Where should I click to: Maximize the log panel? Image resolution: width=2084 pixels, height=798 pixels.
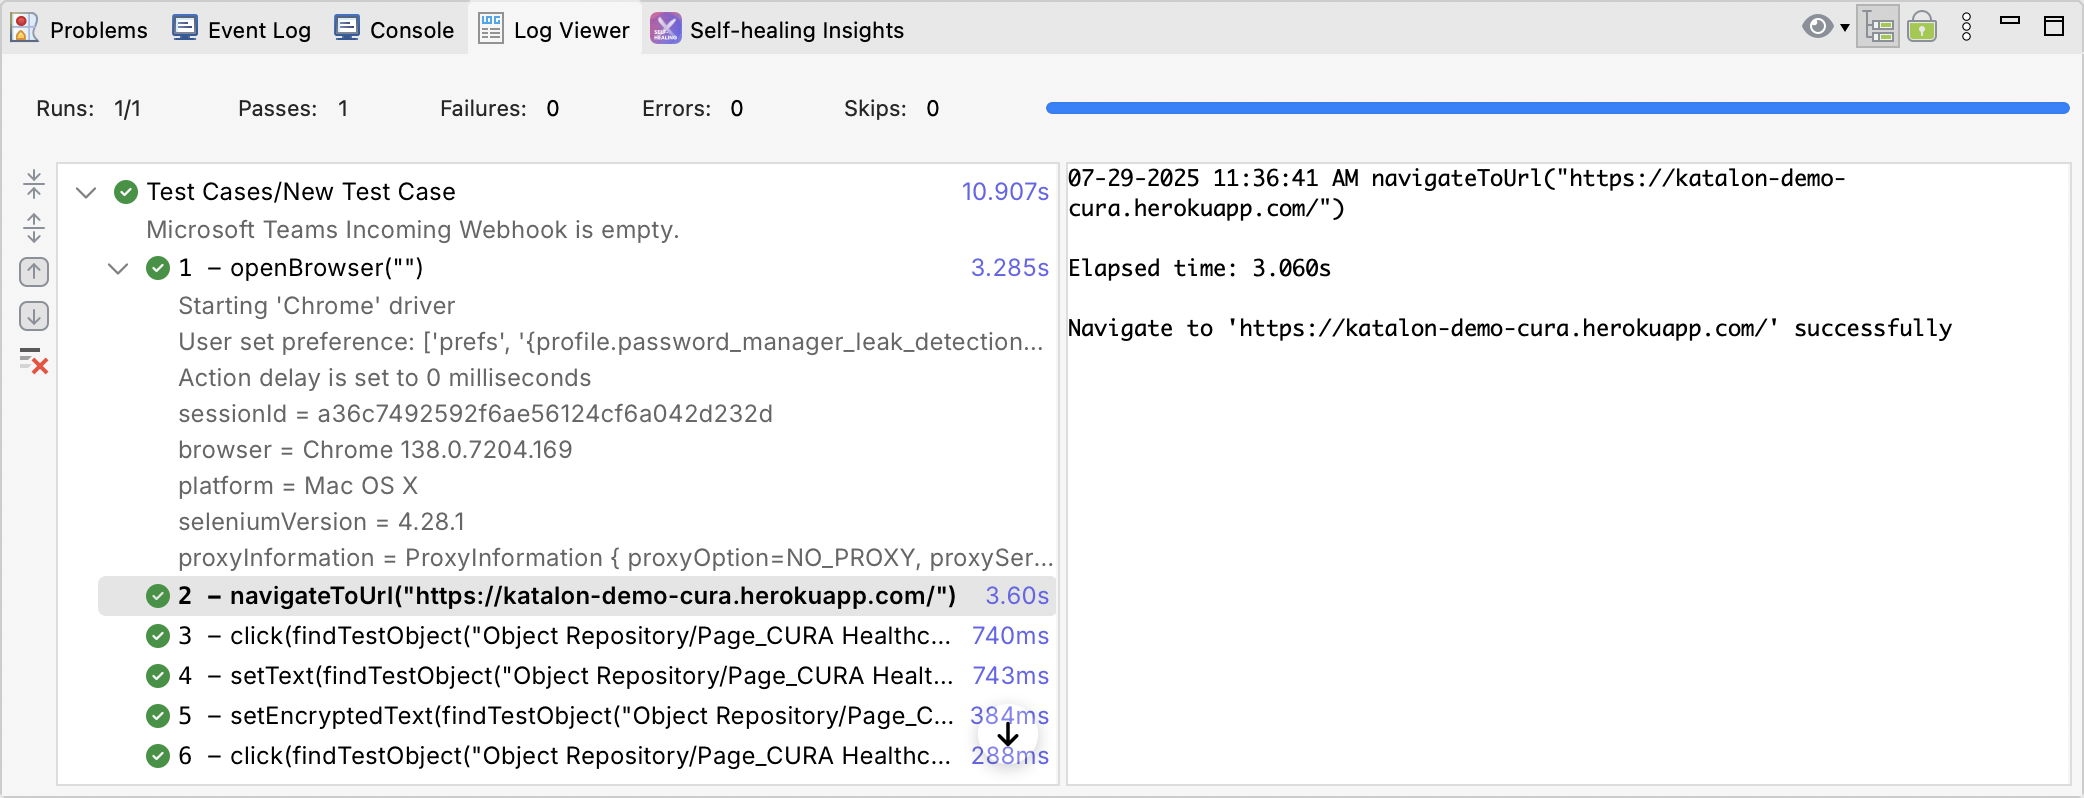coord(2054,26)
